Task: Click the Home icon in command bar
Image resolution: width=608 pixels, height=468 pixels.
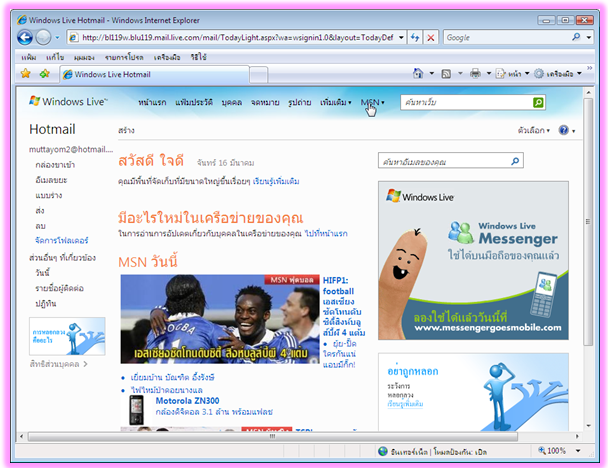Action: pyautogui.click(x=418, y=73)
